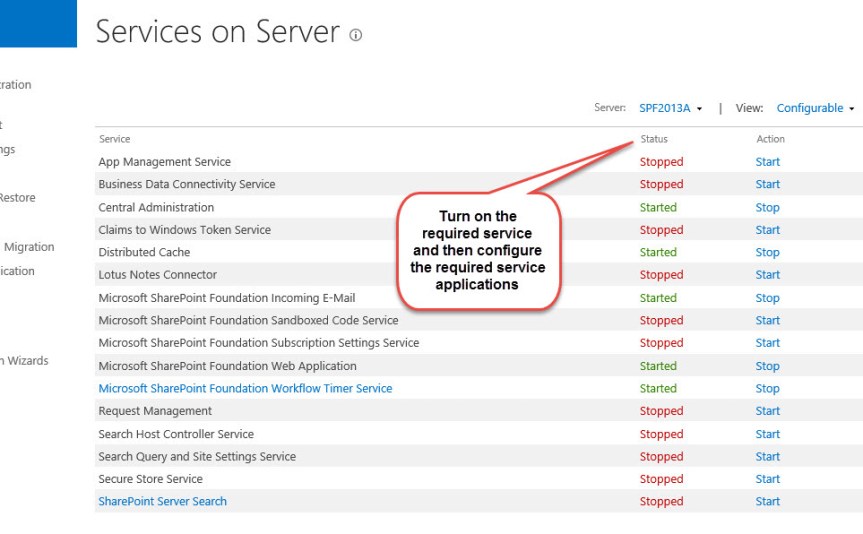Click the Action column header

(x=771, y=139)
